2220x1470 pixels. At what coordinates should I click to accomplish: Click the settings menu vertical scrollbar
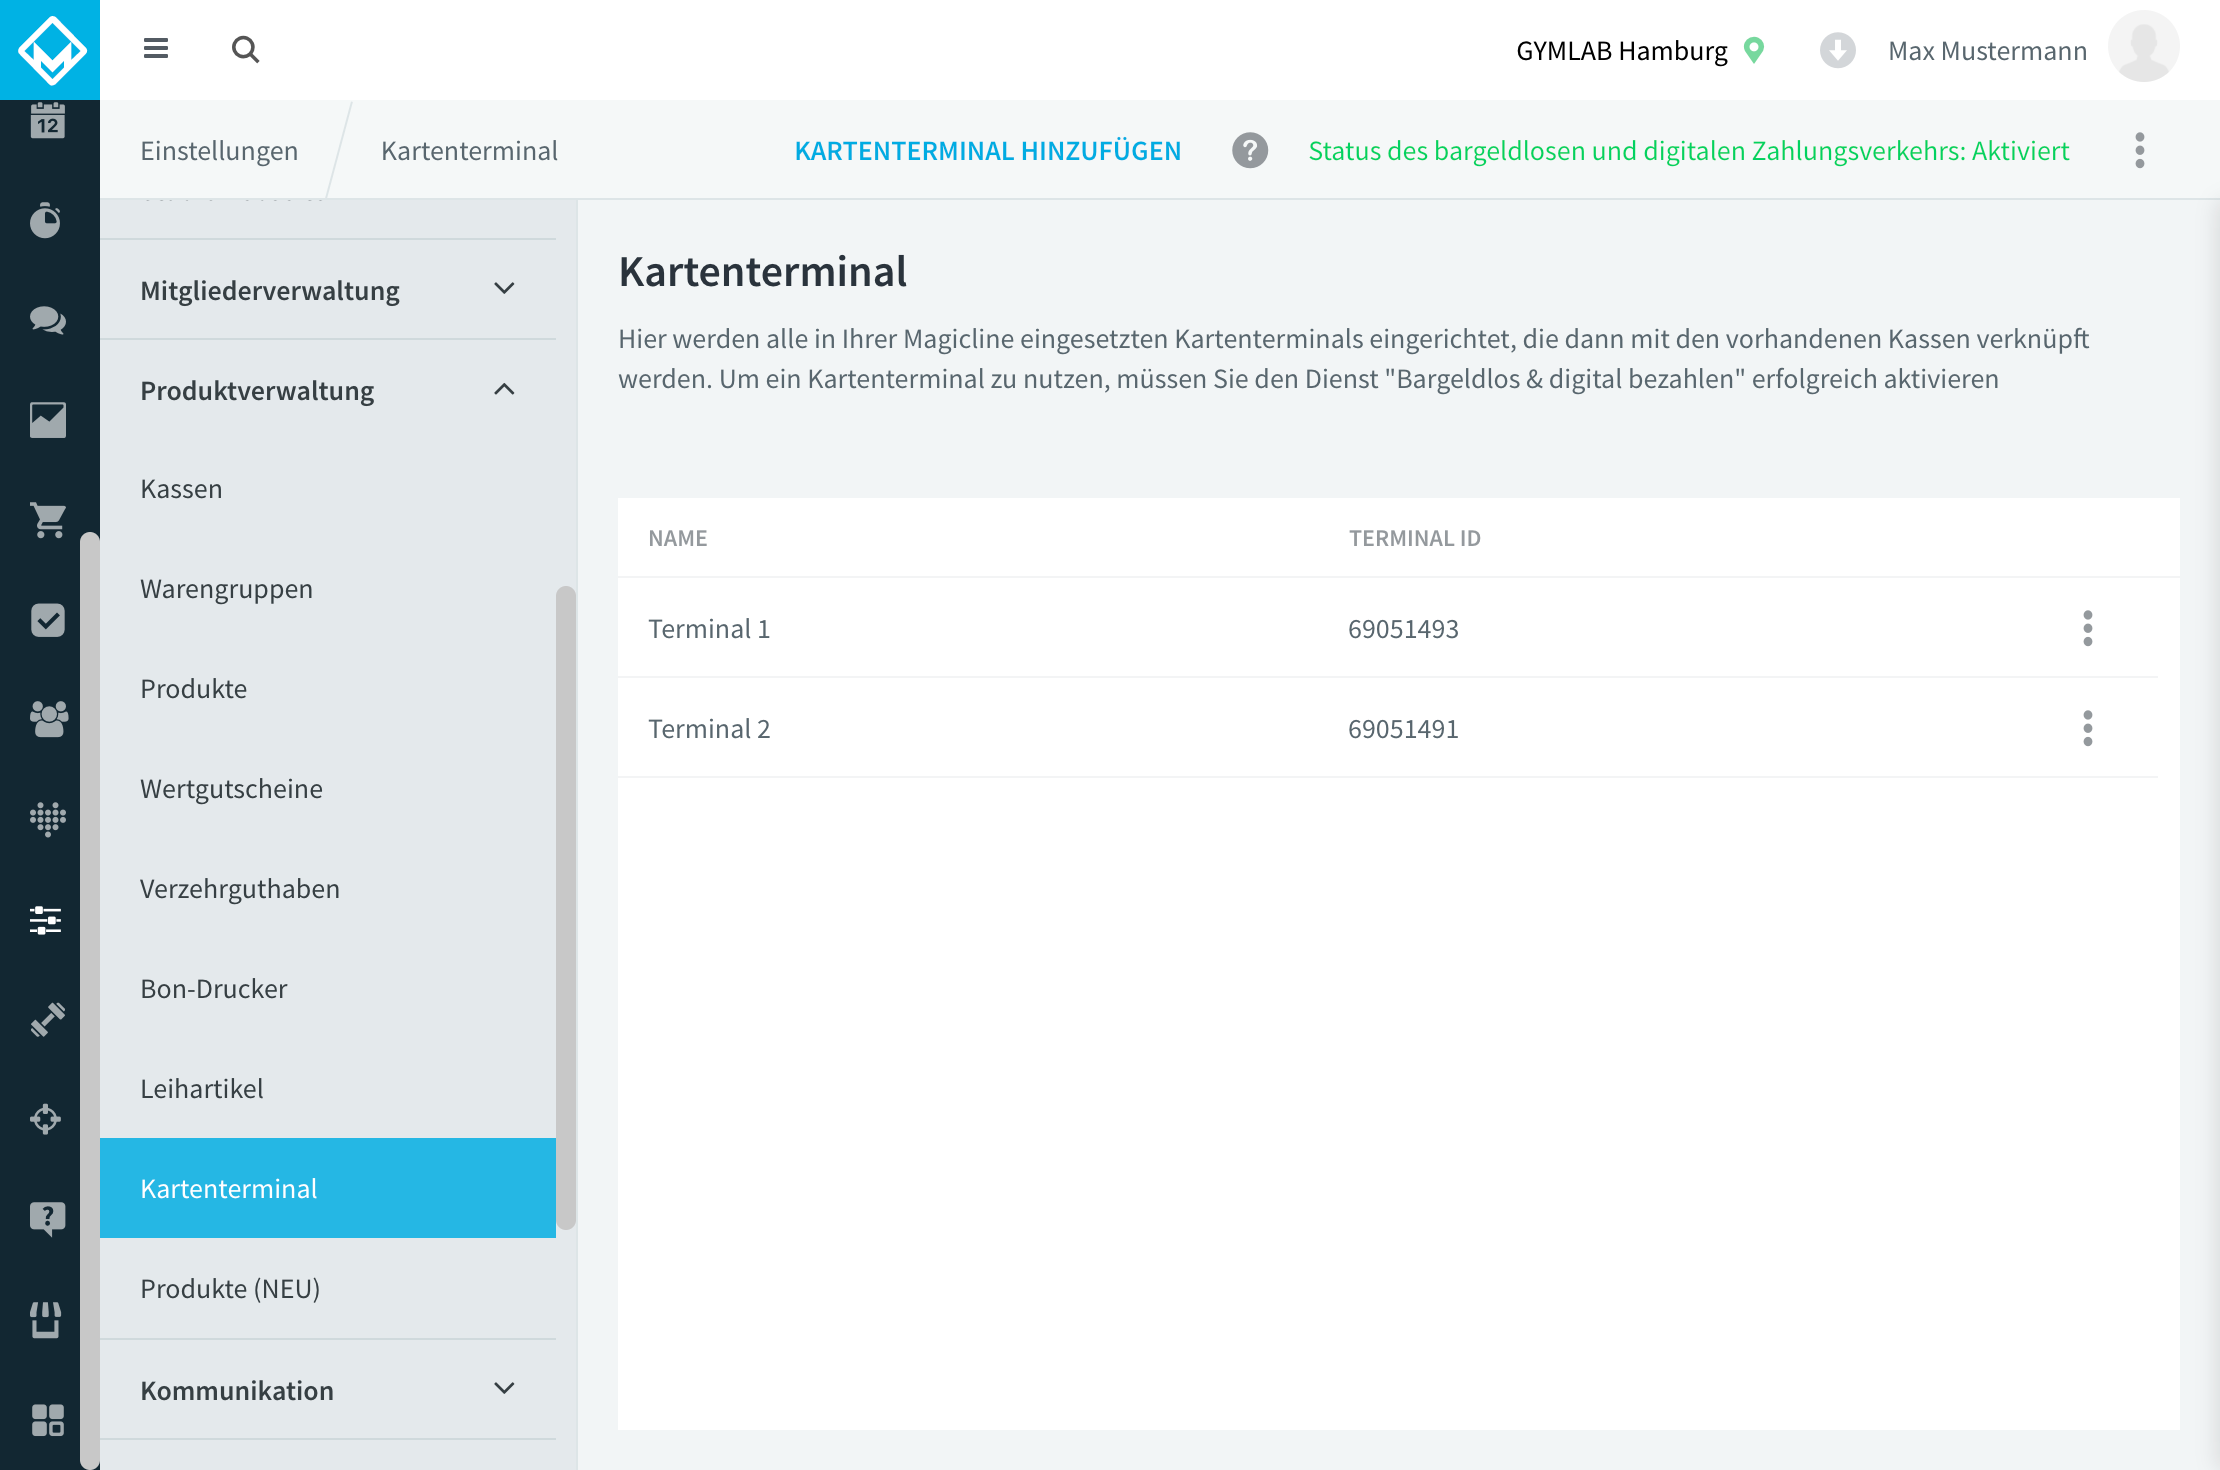click(566, 908)
